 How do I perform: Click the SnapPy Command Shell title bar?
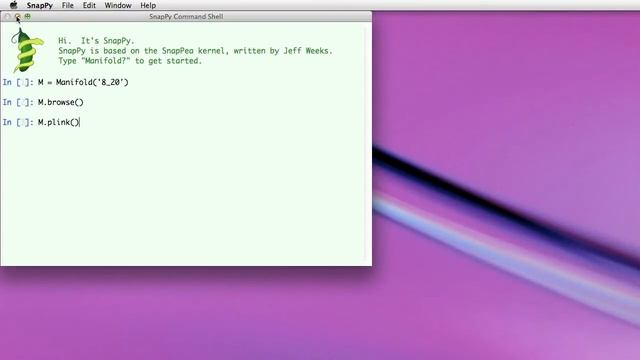coord(186,16)
